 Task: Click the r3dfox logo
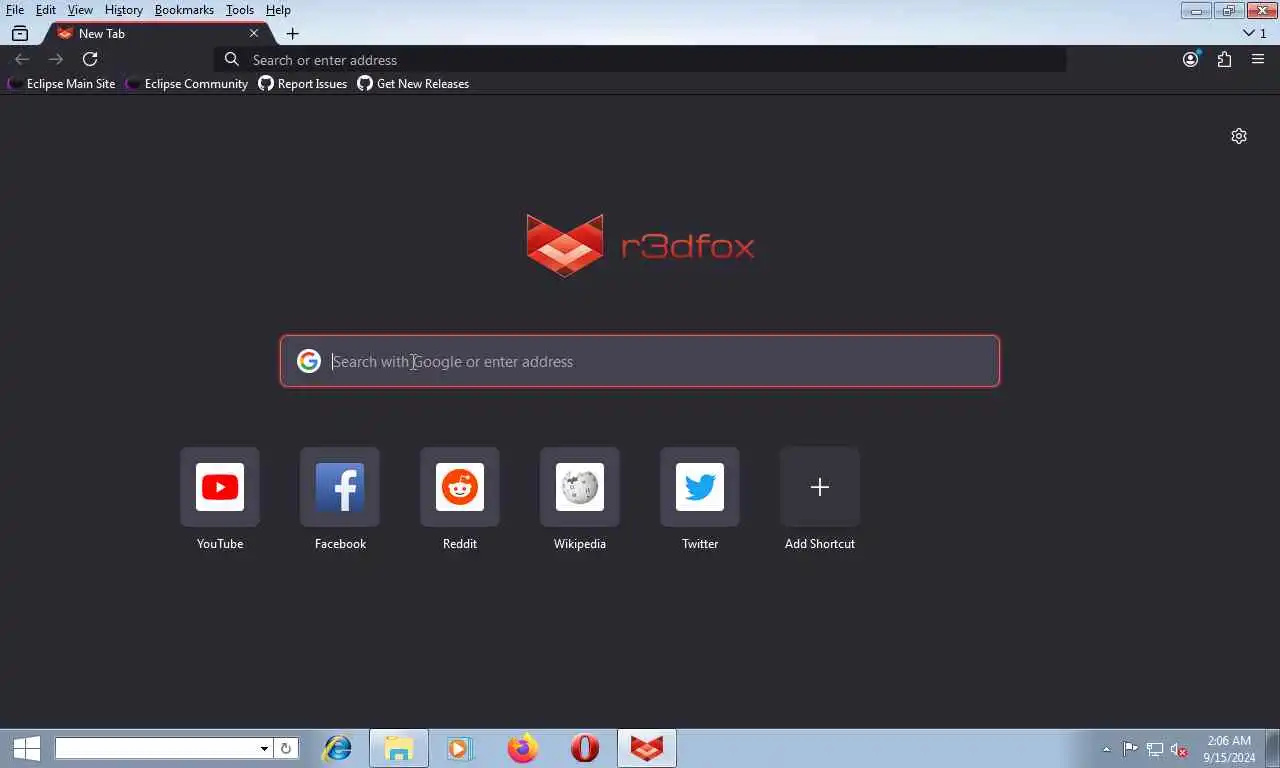coord(640,245)
